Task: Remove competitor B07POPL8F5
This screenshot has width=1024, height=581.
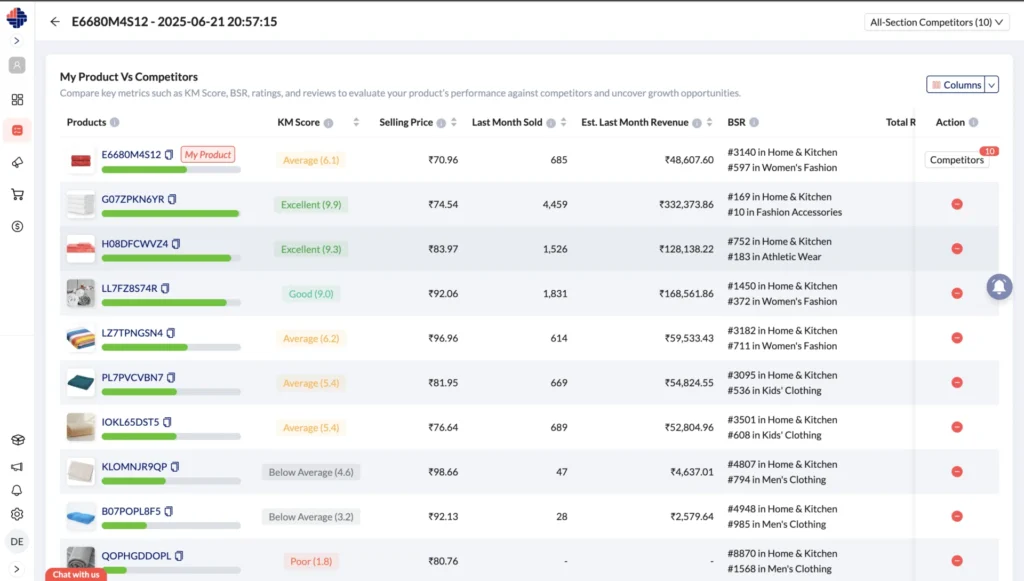Action: 957,516
